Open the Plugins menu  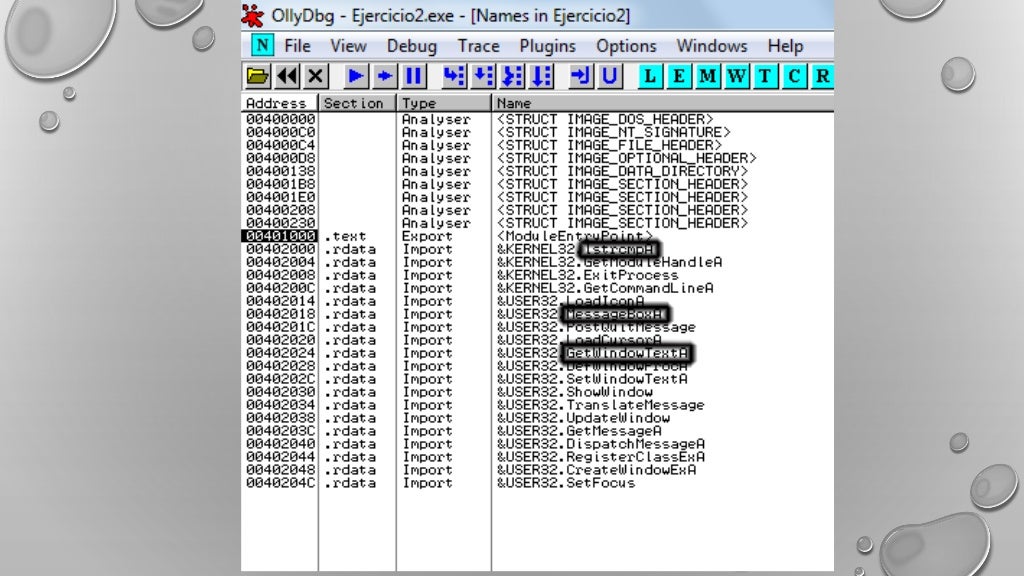point(547,46)
